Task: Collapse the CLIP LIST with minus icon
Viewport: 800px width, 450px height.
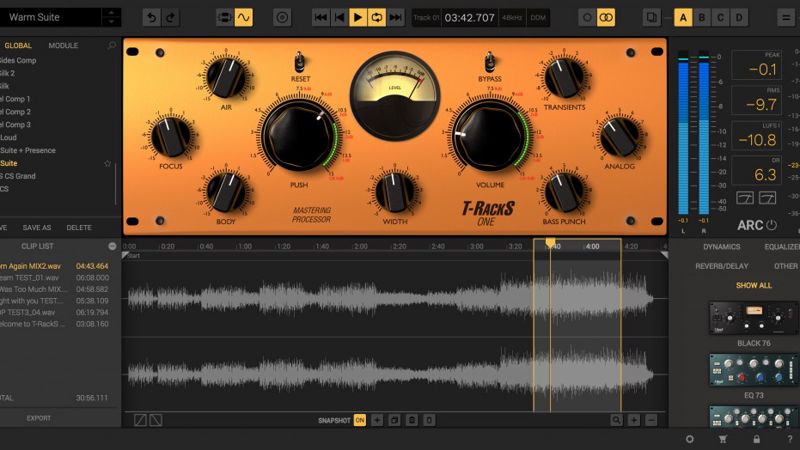Action: pyautogui.click(x=112, y=246)
